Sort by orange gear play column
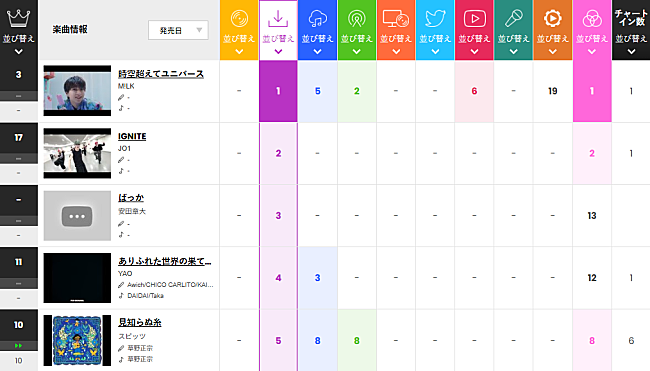The image size is (650, 371). (x=553, y=44)
